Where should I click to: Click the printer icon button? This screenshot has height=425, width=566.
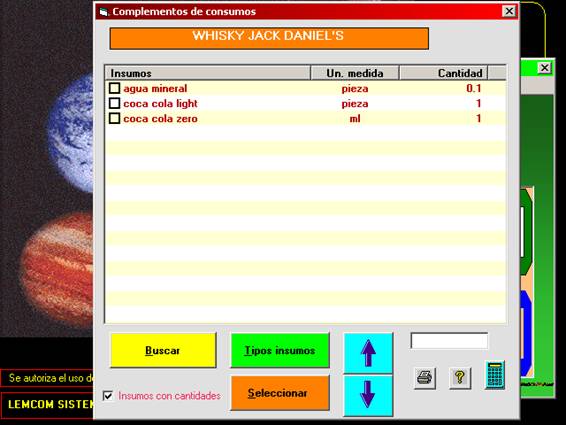[x=424, y=378]
